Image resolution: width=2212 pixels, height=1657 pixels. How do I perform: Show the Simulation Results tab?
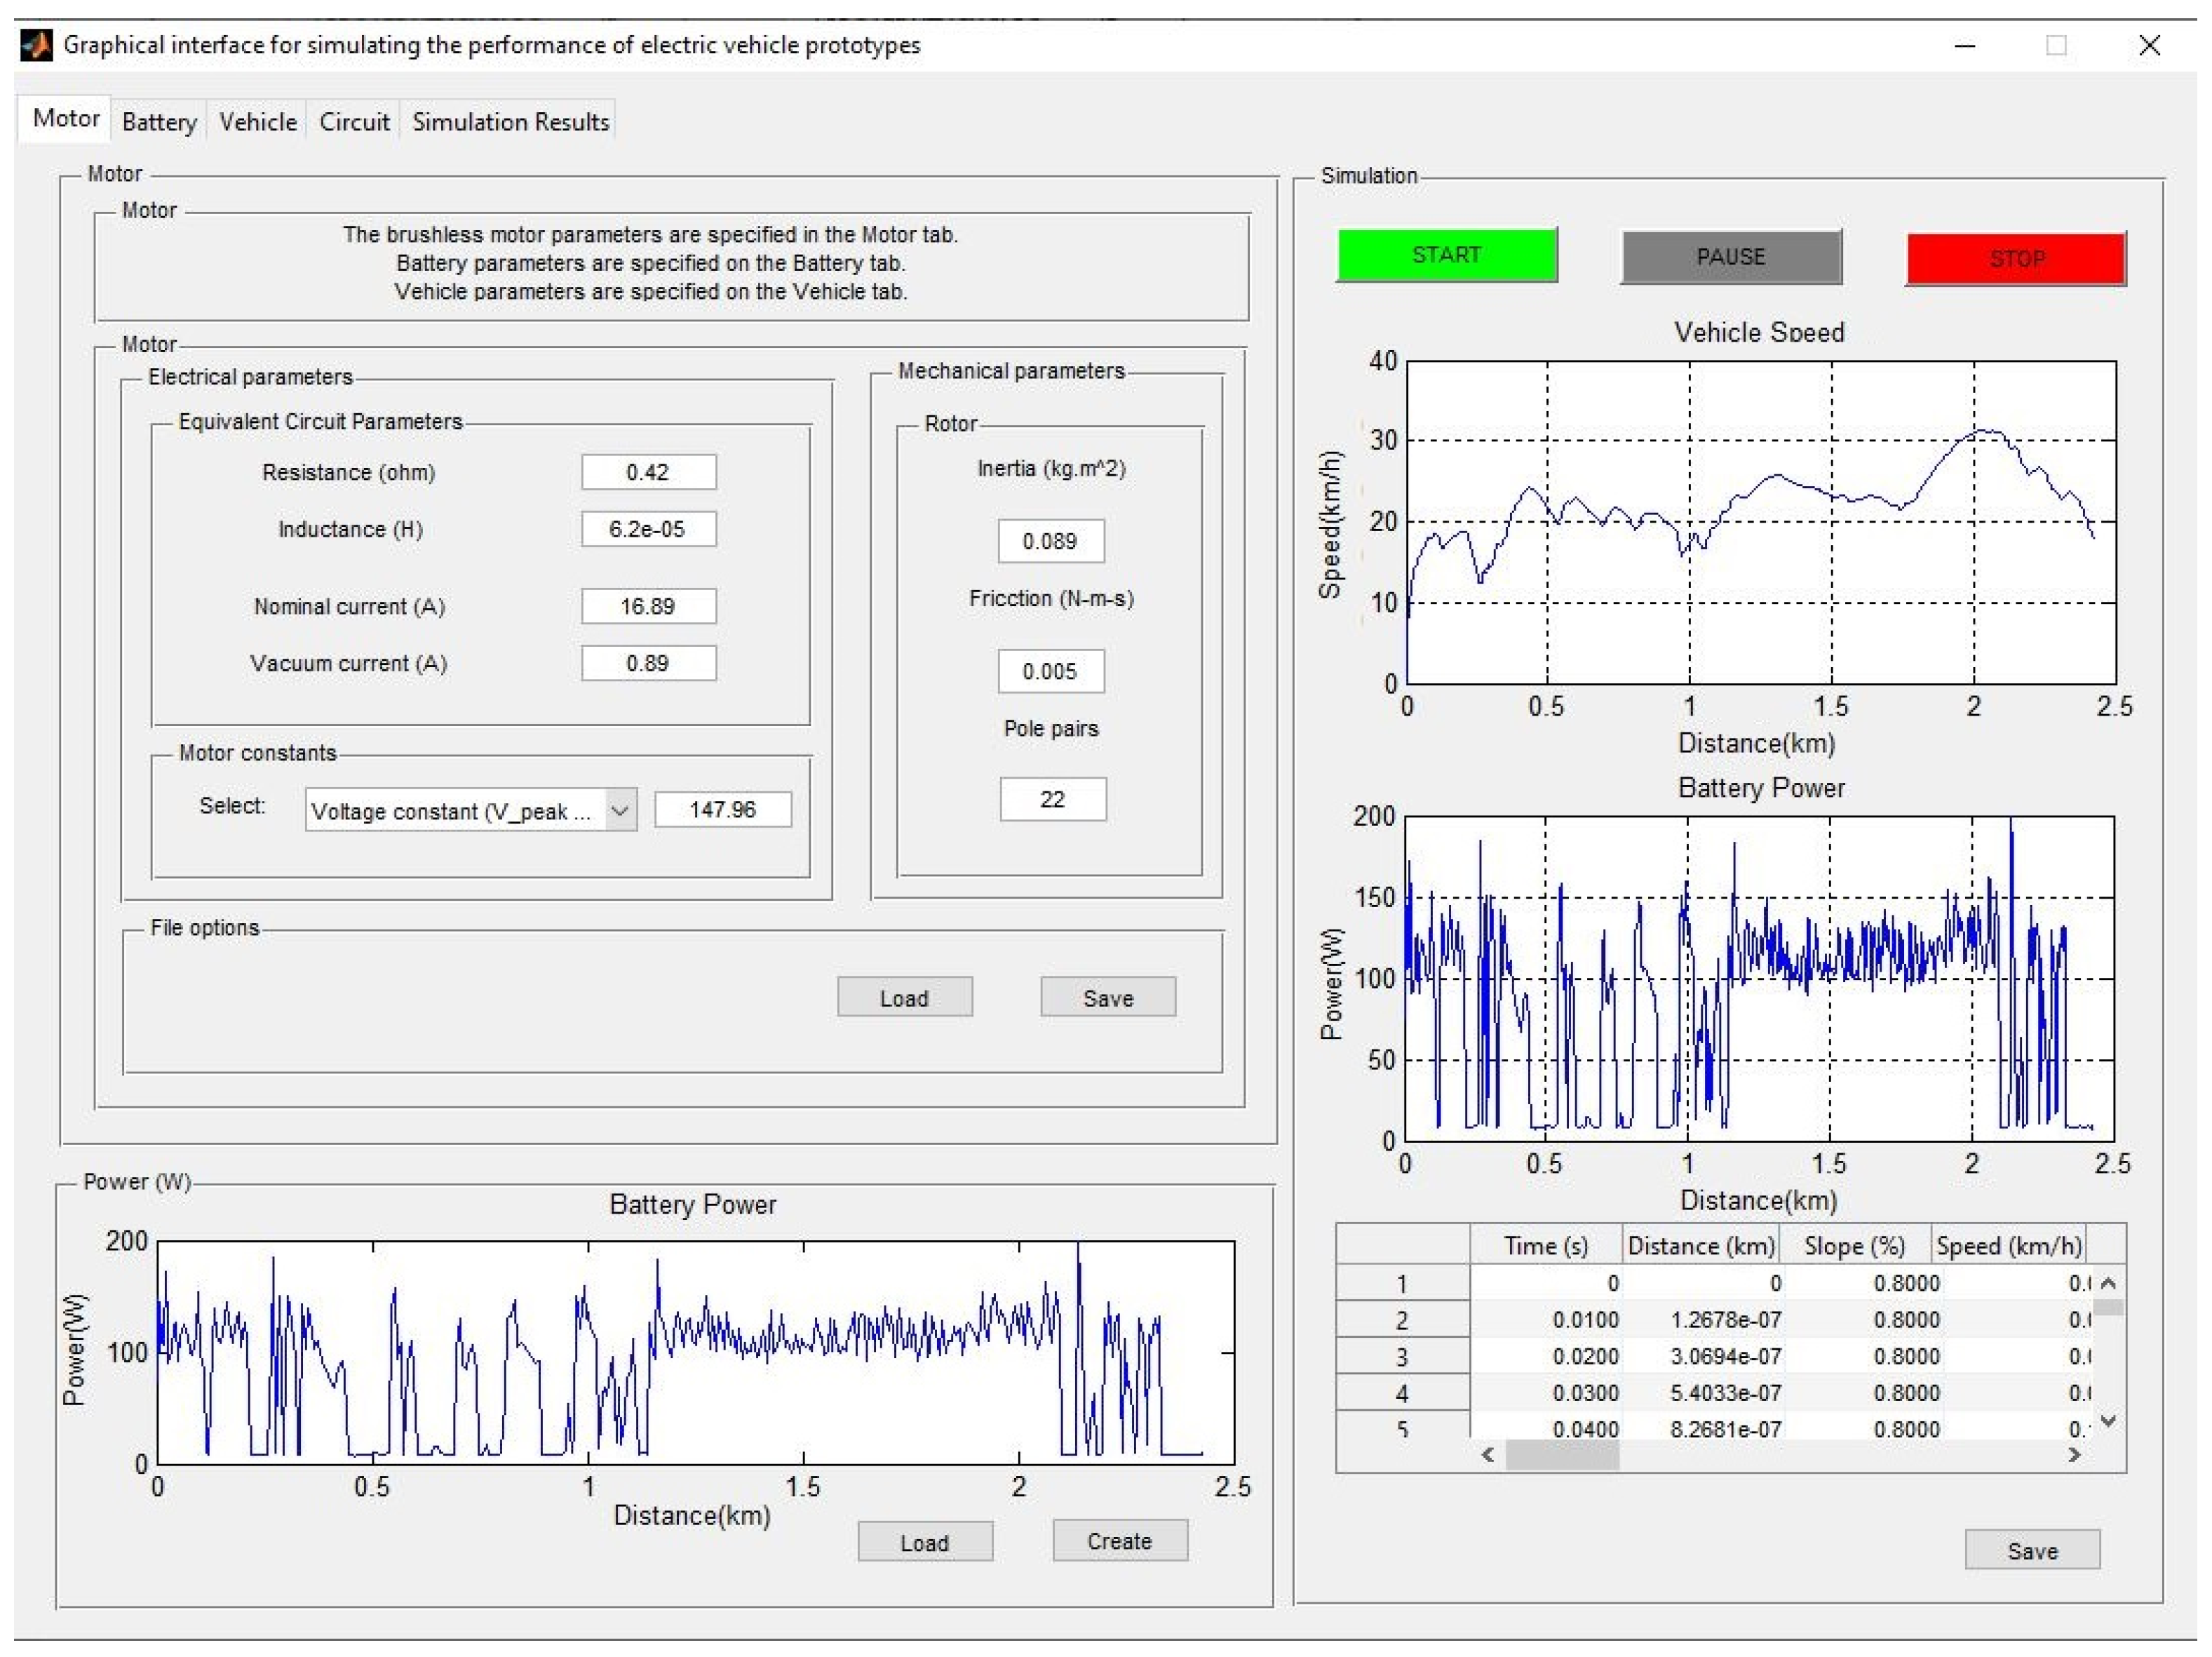click(510, 122)
